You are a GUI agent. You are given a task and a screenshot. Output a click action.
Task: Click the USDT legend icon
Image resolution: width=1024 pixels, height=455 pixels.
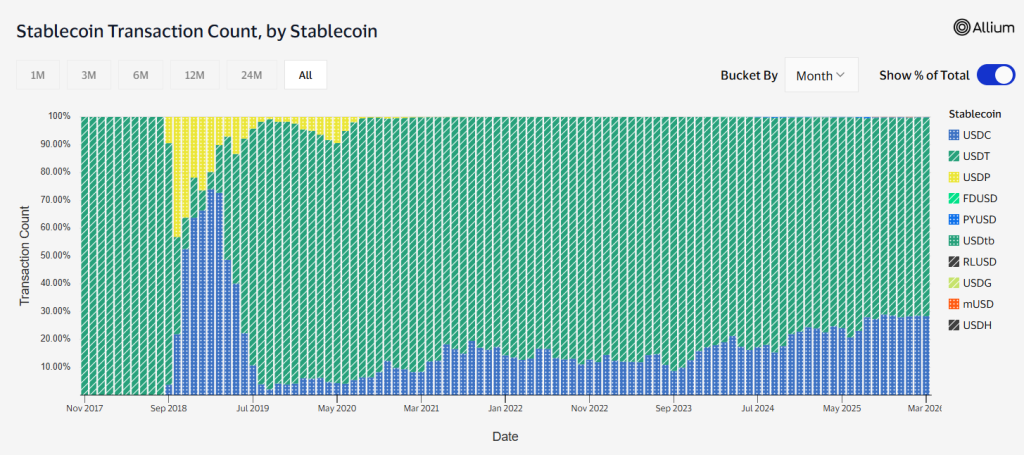click(953, 156)
